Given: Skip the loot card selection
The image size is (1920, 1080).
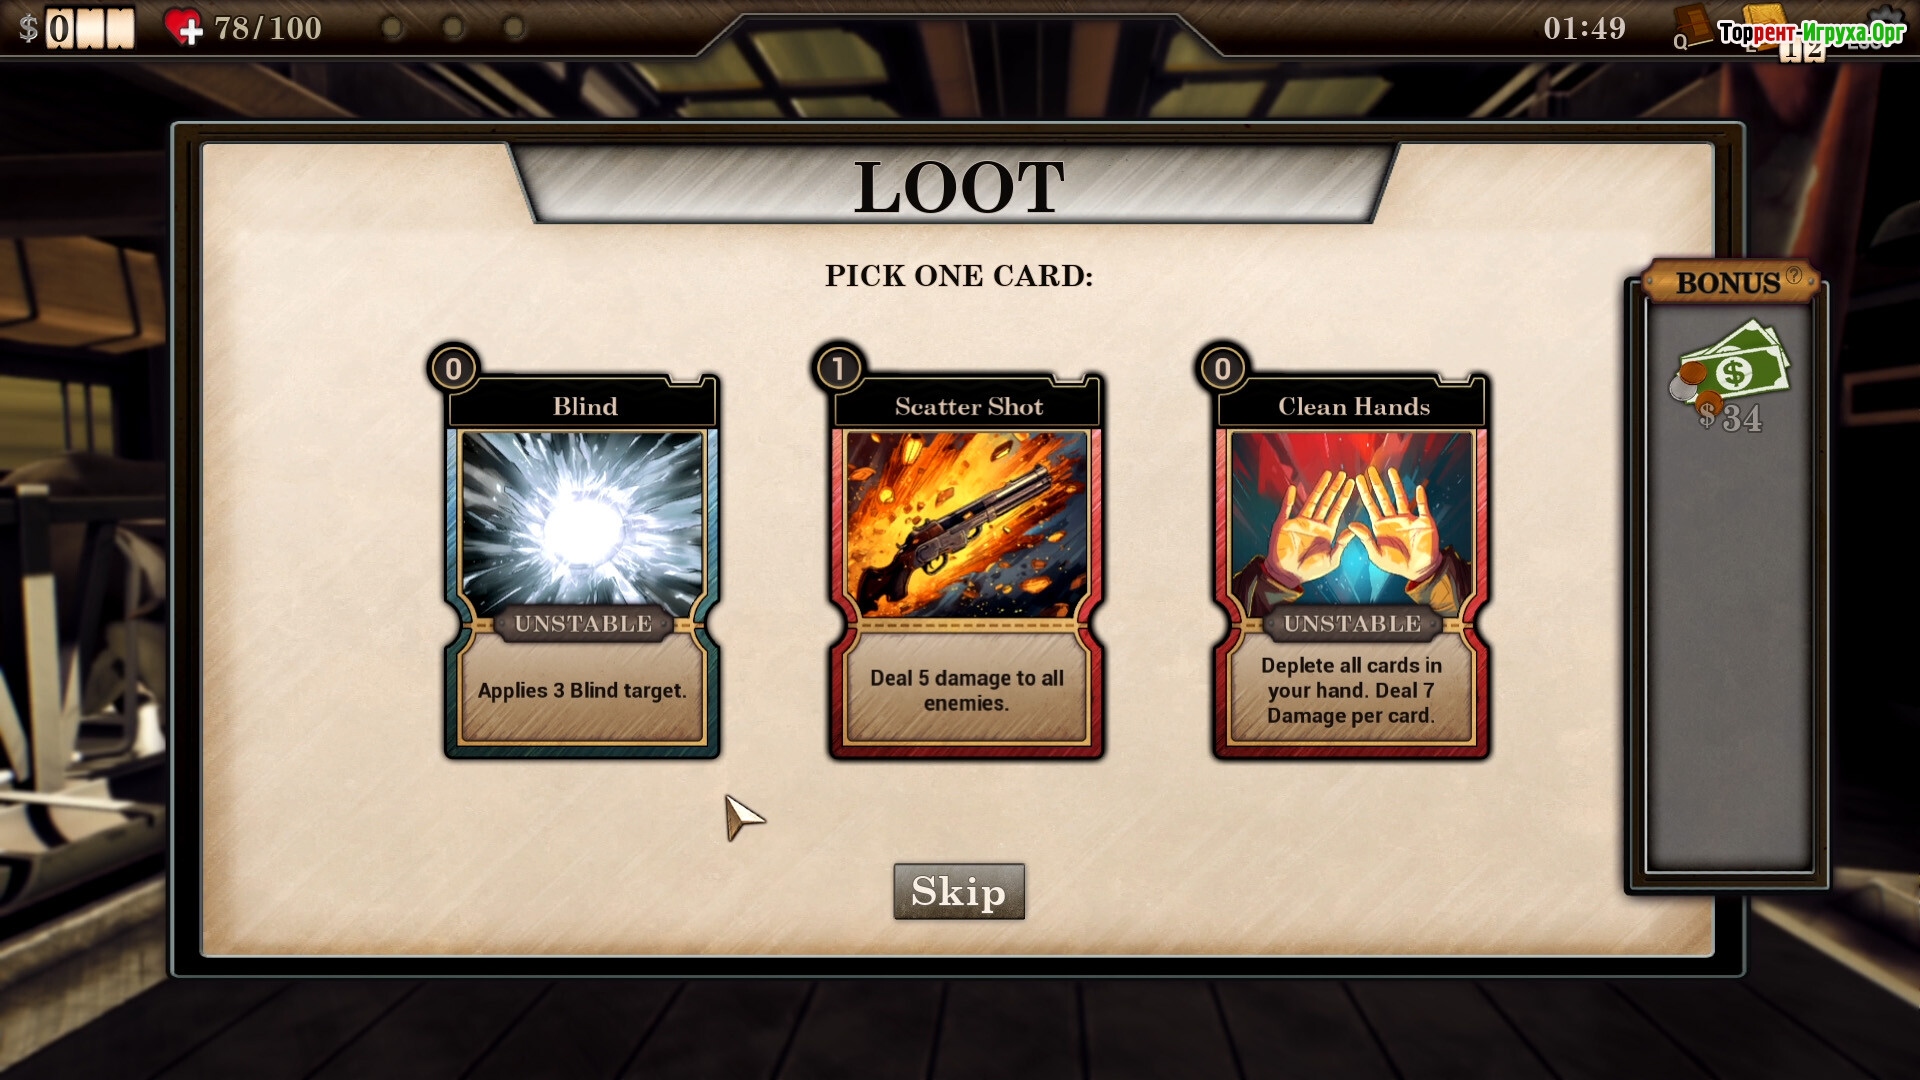Looking at the screenshot, I should 959,891.
